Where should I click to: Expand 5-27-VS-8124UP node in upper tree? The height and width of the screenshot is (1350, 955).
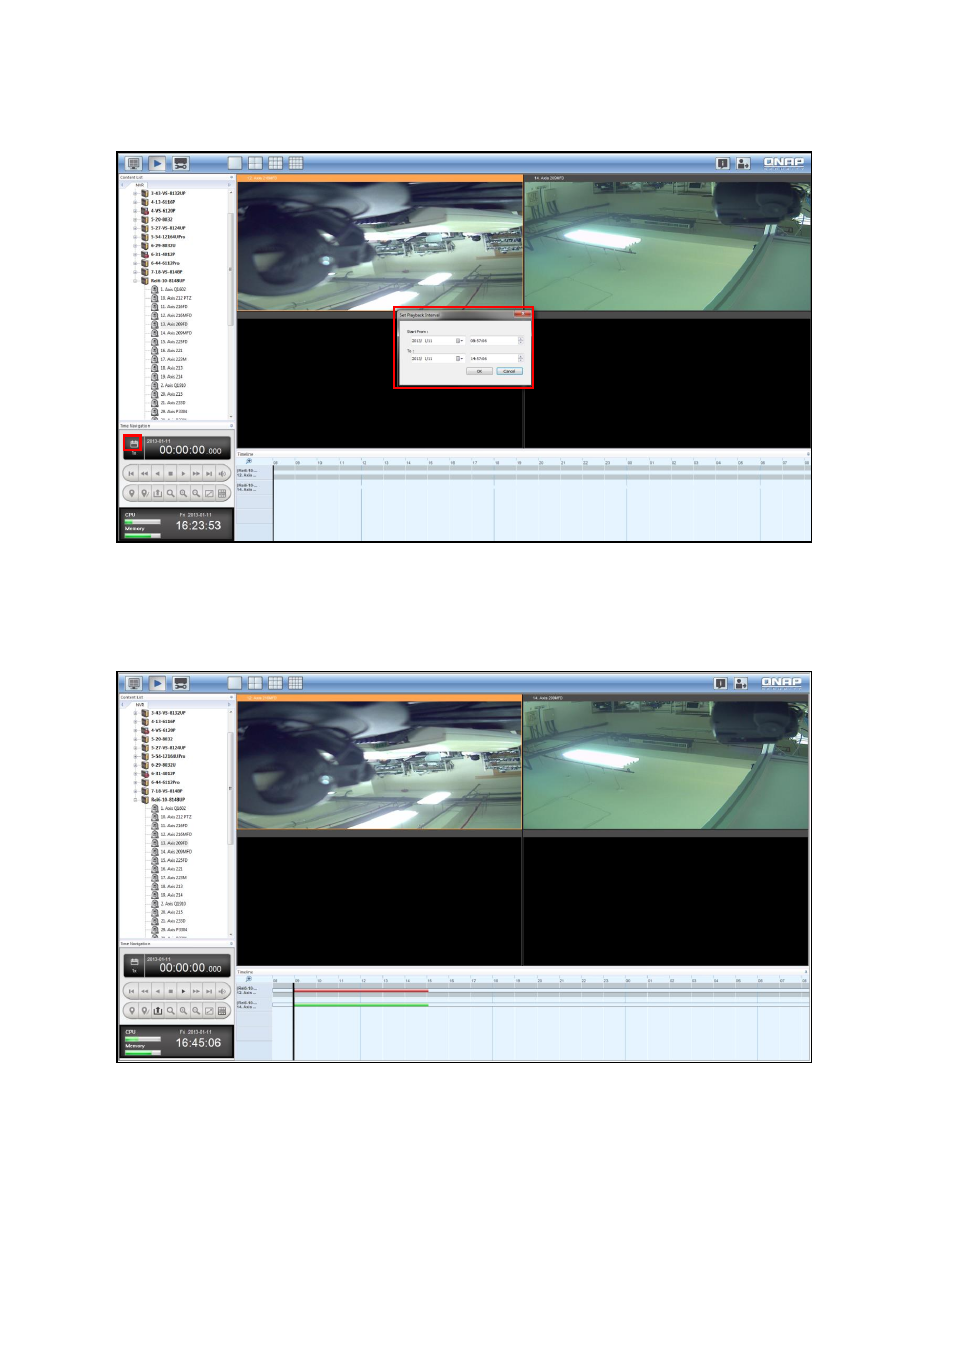pyautogui.click(x=136, y=228)
